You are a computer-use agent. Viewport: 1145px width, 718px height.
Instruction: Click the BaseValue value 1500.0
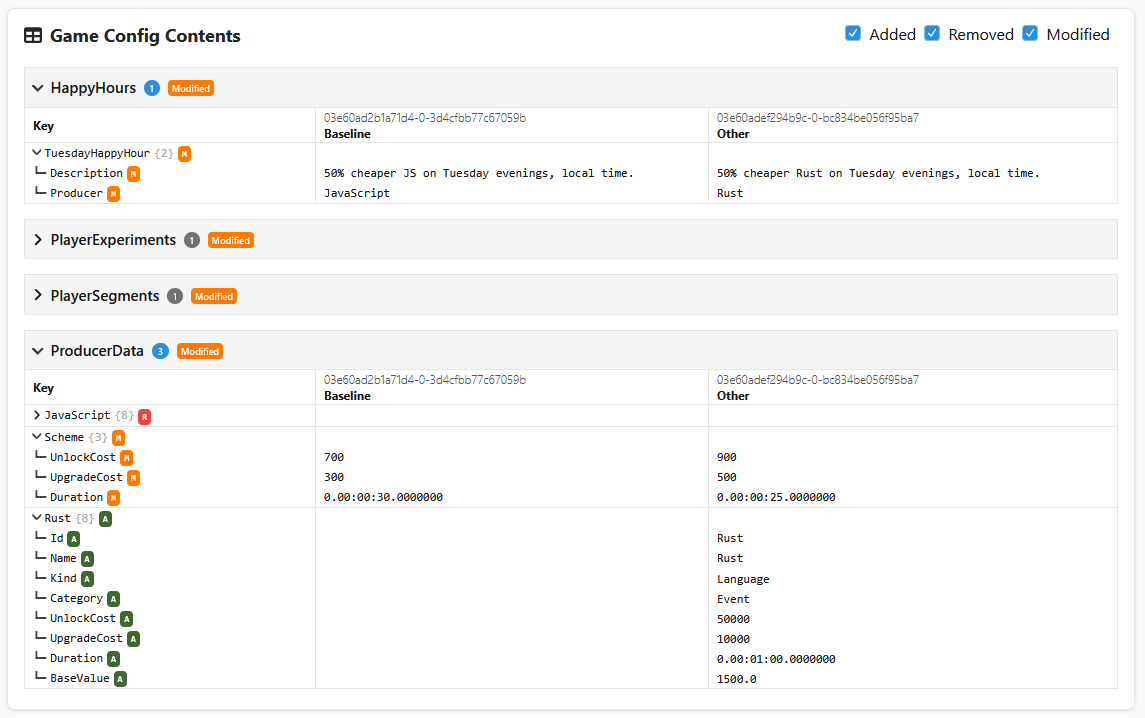pos(737,679)
